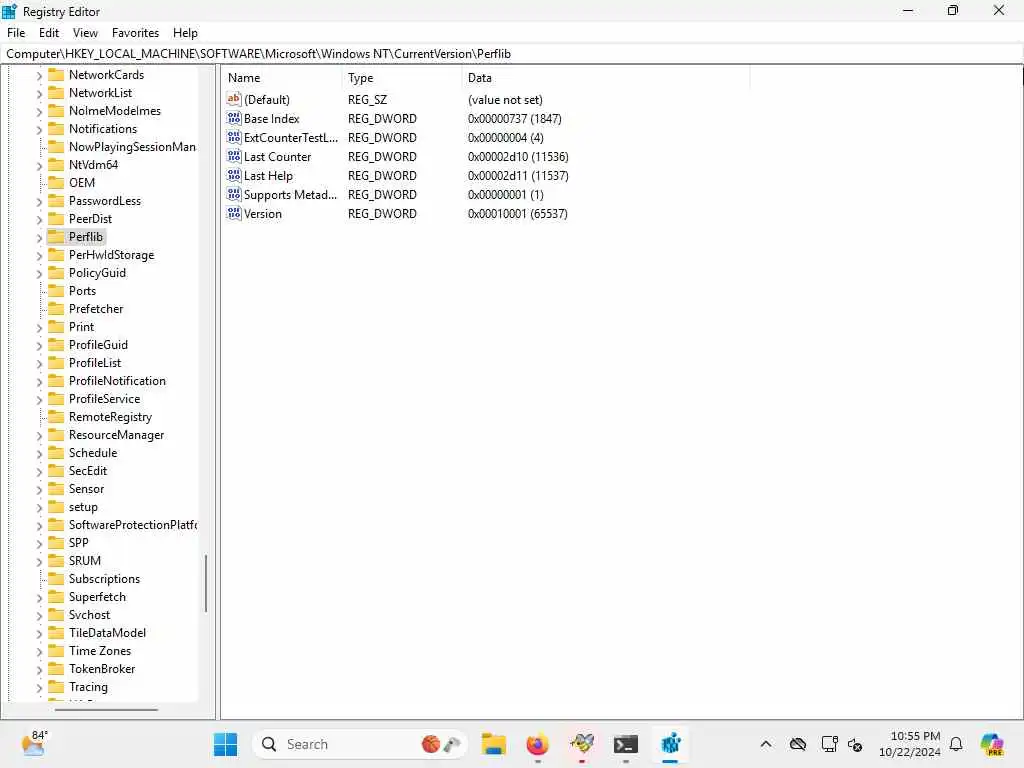The width and height of the screenshot is (1024, 768).
Task: Select the OEM folder icon
Action: coord(57,183)
